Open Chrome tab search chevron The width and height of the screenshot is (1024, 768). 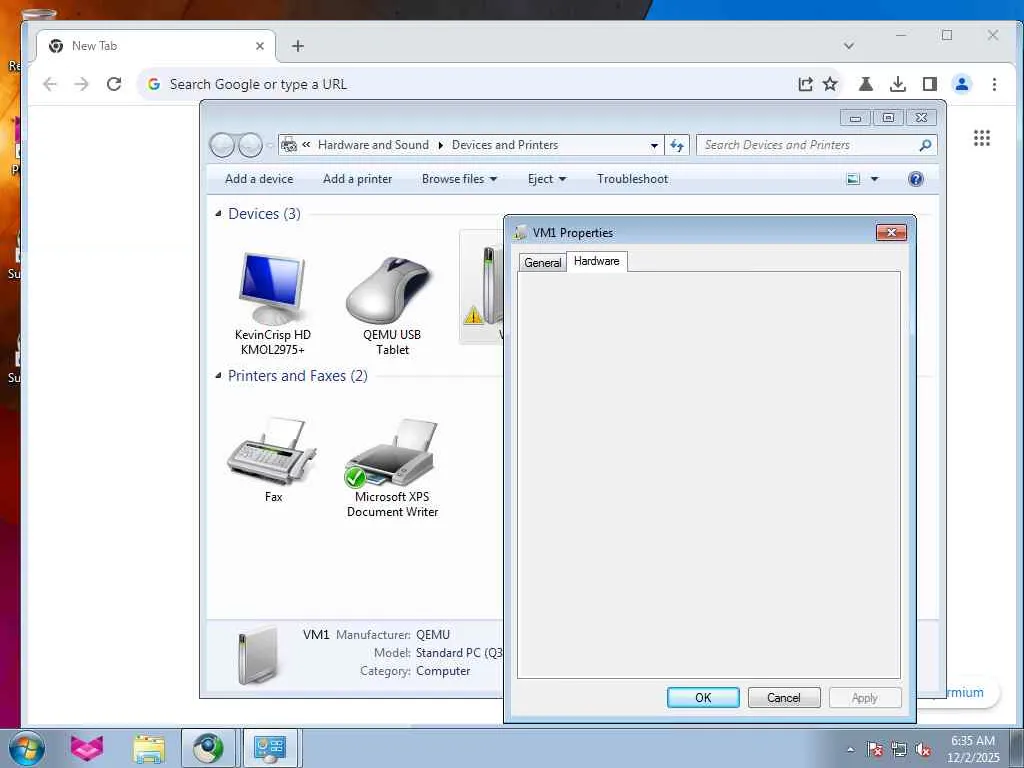(849, 46)
